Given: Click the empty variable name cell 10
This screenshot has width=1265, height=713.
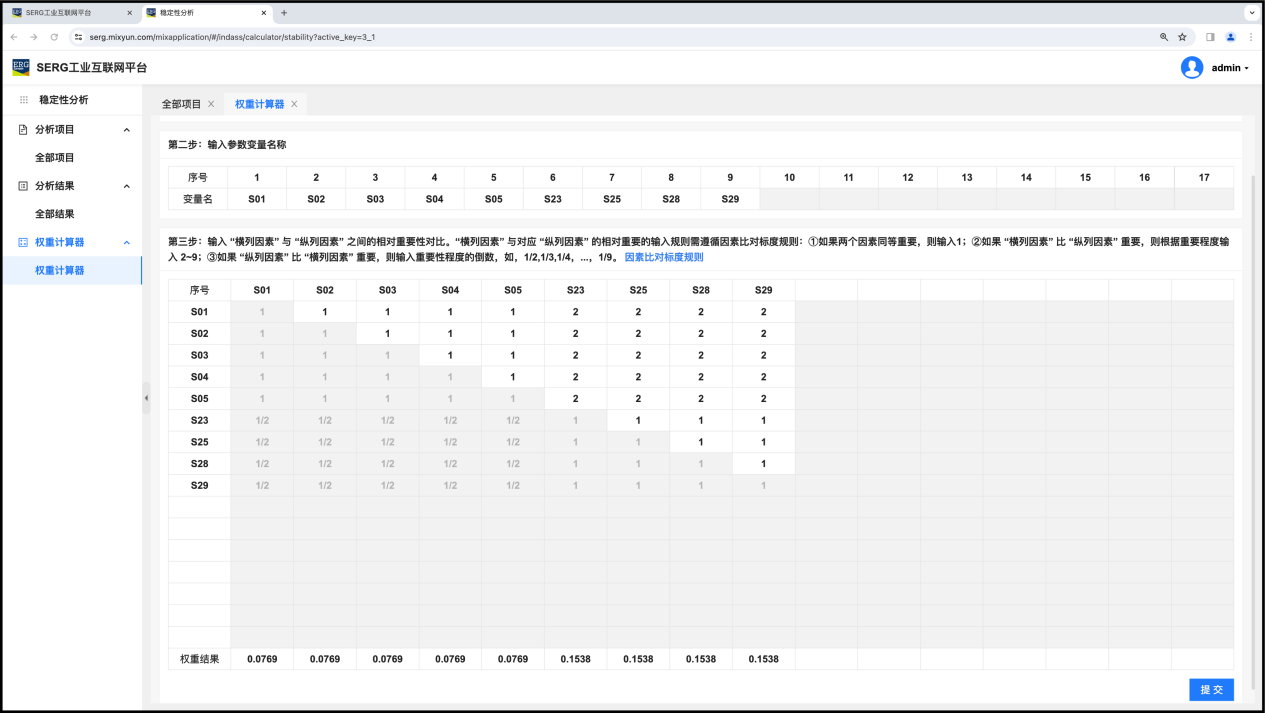Looking at the screenshot, I should [789, 199].
